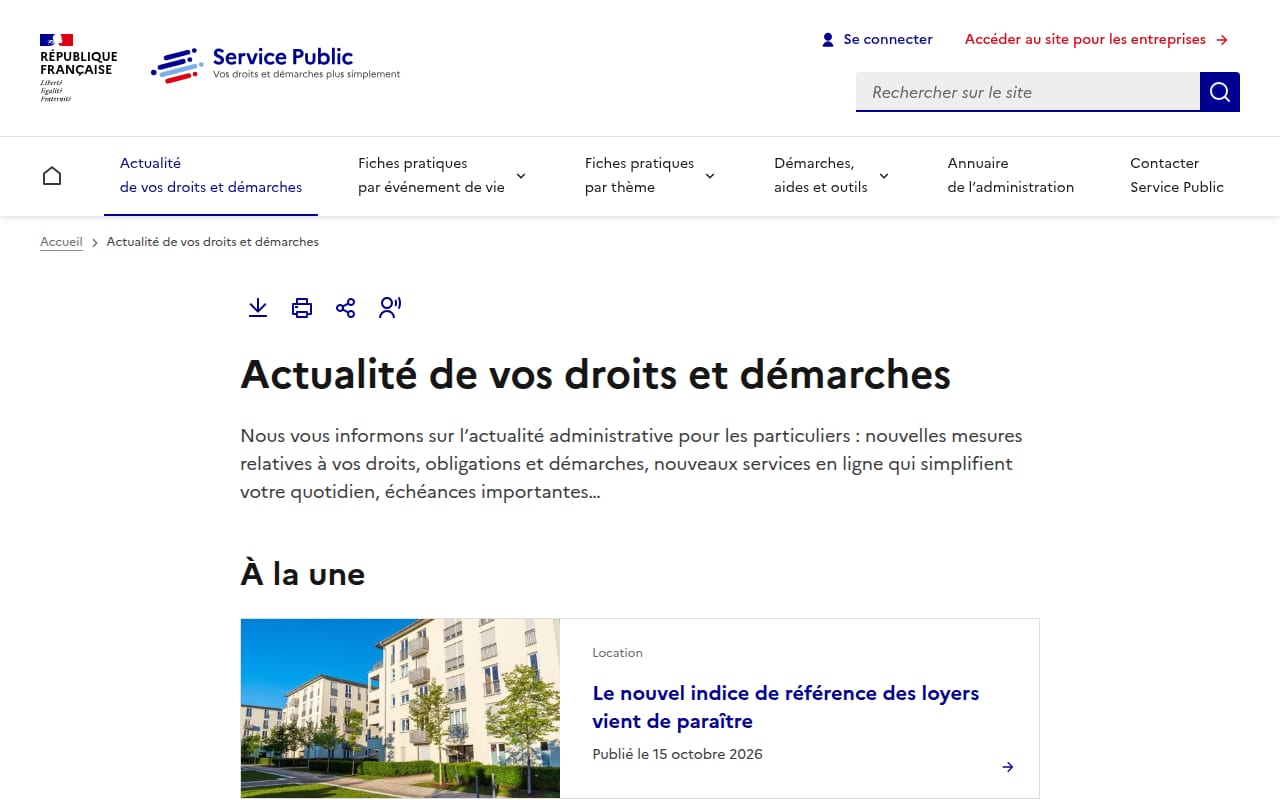Click the apartment building thumbnail image

click(400, 708)
